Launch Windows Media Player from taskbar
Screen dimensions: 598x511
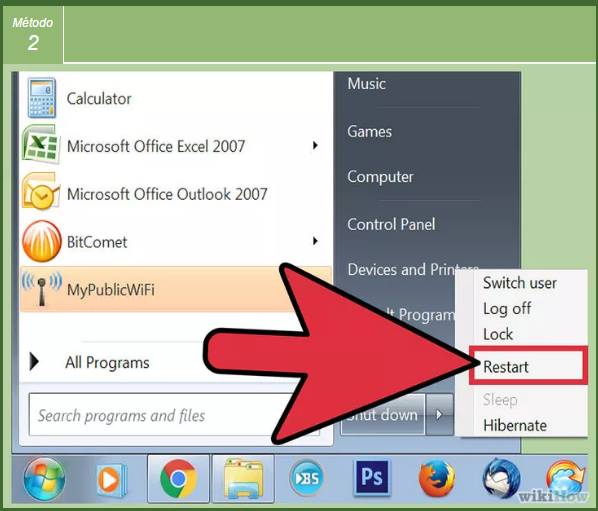(111, 480)
